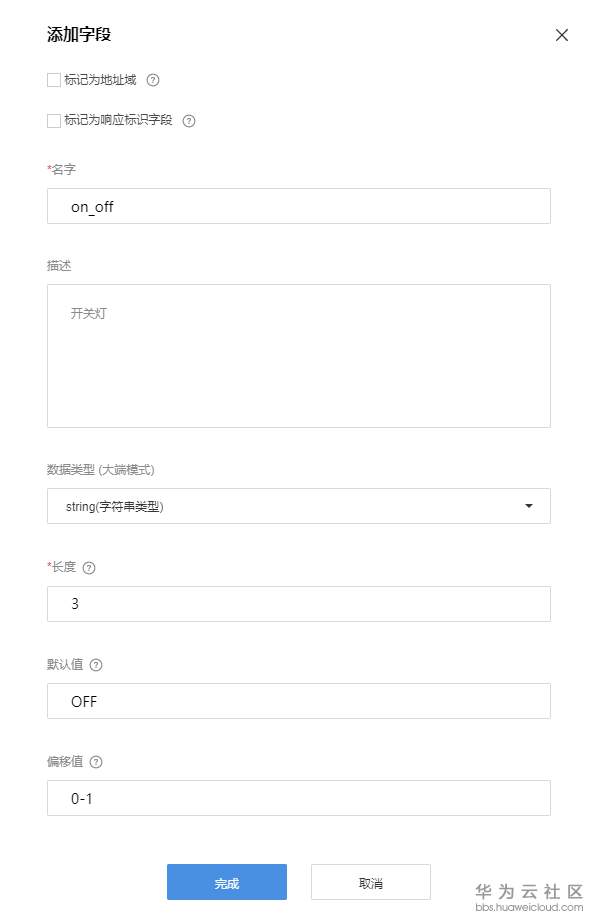Select the 偏移值 field showing 0-1
Screen dimensions: 597x922
click(299, 798)
